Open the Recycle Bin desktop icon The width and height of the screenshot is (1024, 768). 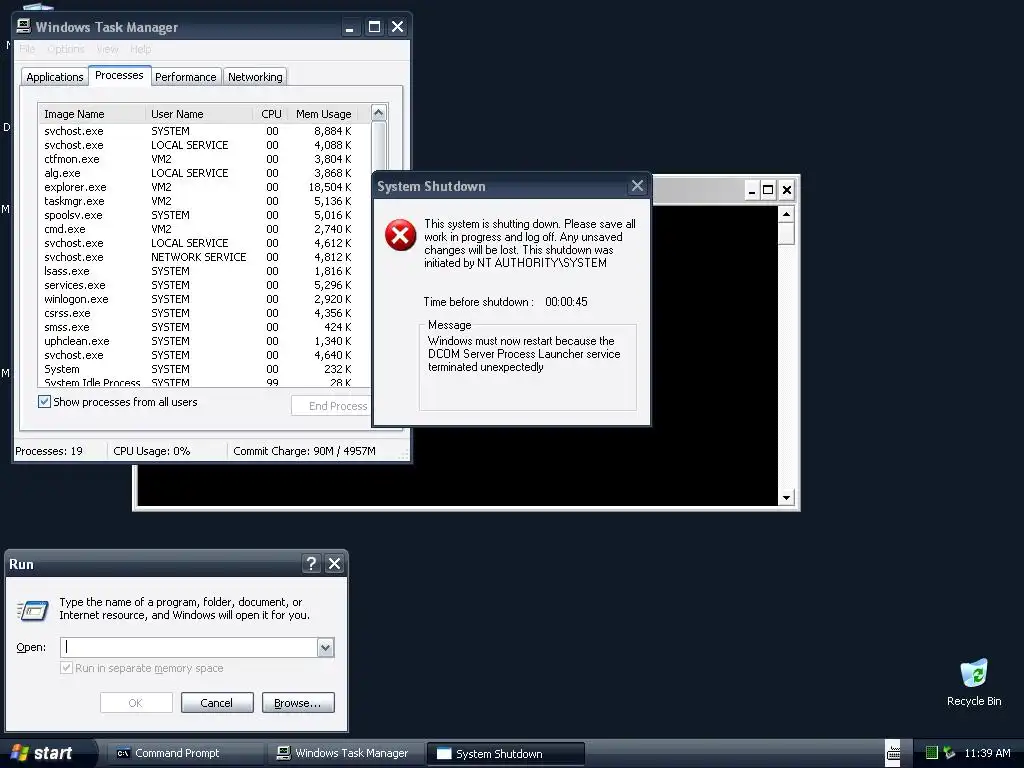coord(974,683)
